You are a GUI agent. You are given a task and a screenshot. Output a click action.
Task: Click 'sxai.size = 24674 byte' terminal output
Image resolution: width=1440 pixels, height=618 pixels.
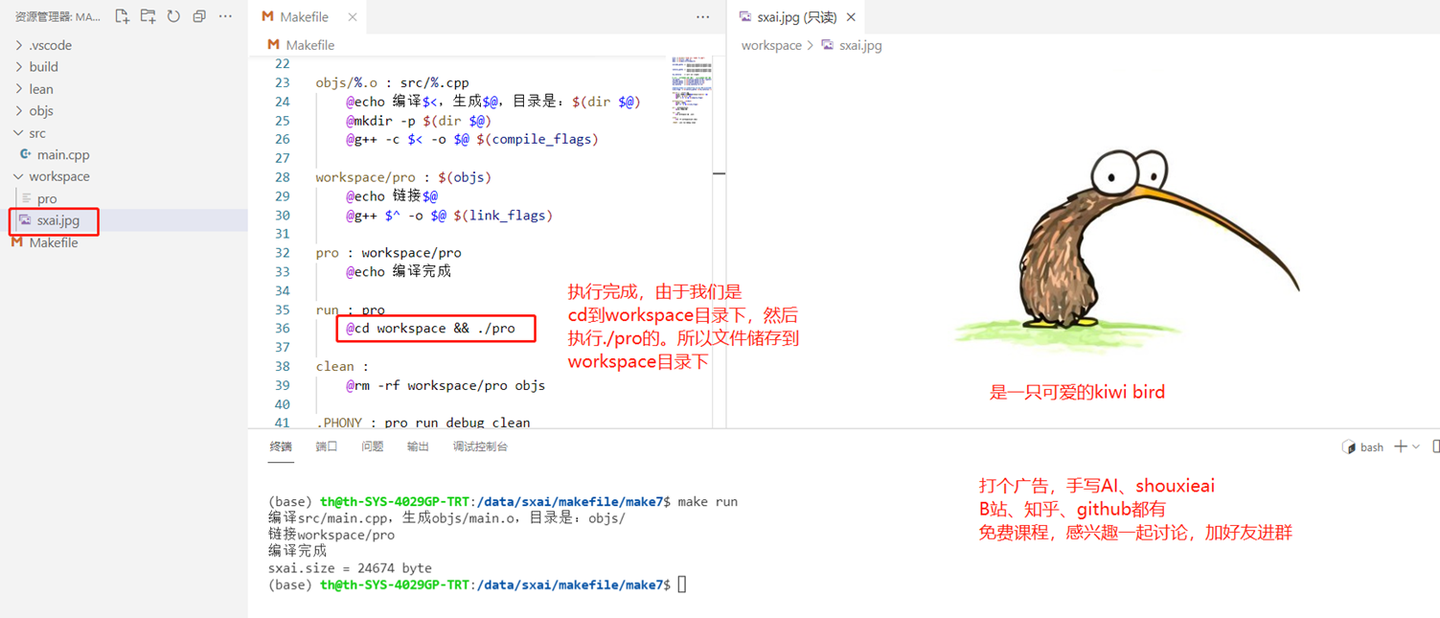click(350, 568)
